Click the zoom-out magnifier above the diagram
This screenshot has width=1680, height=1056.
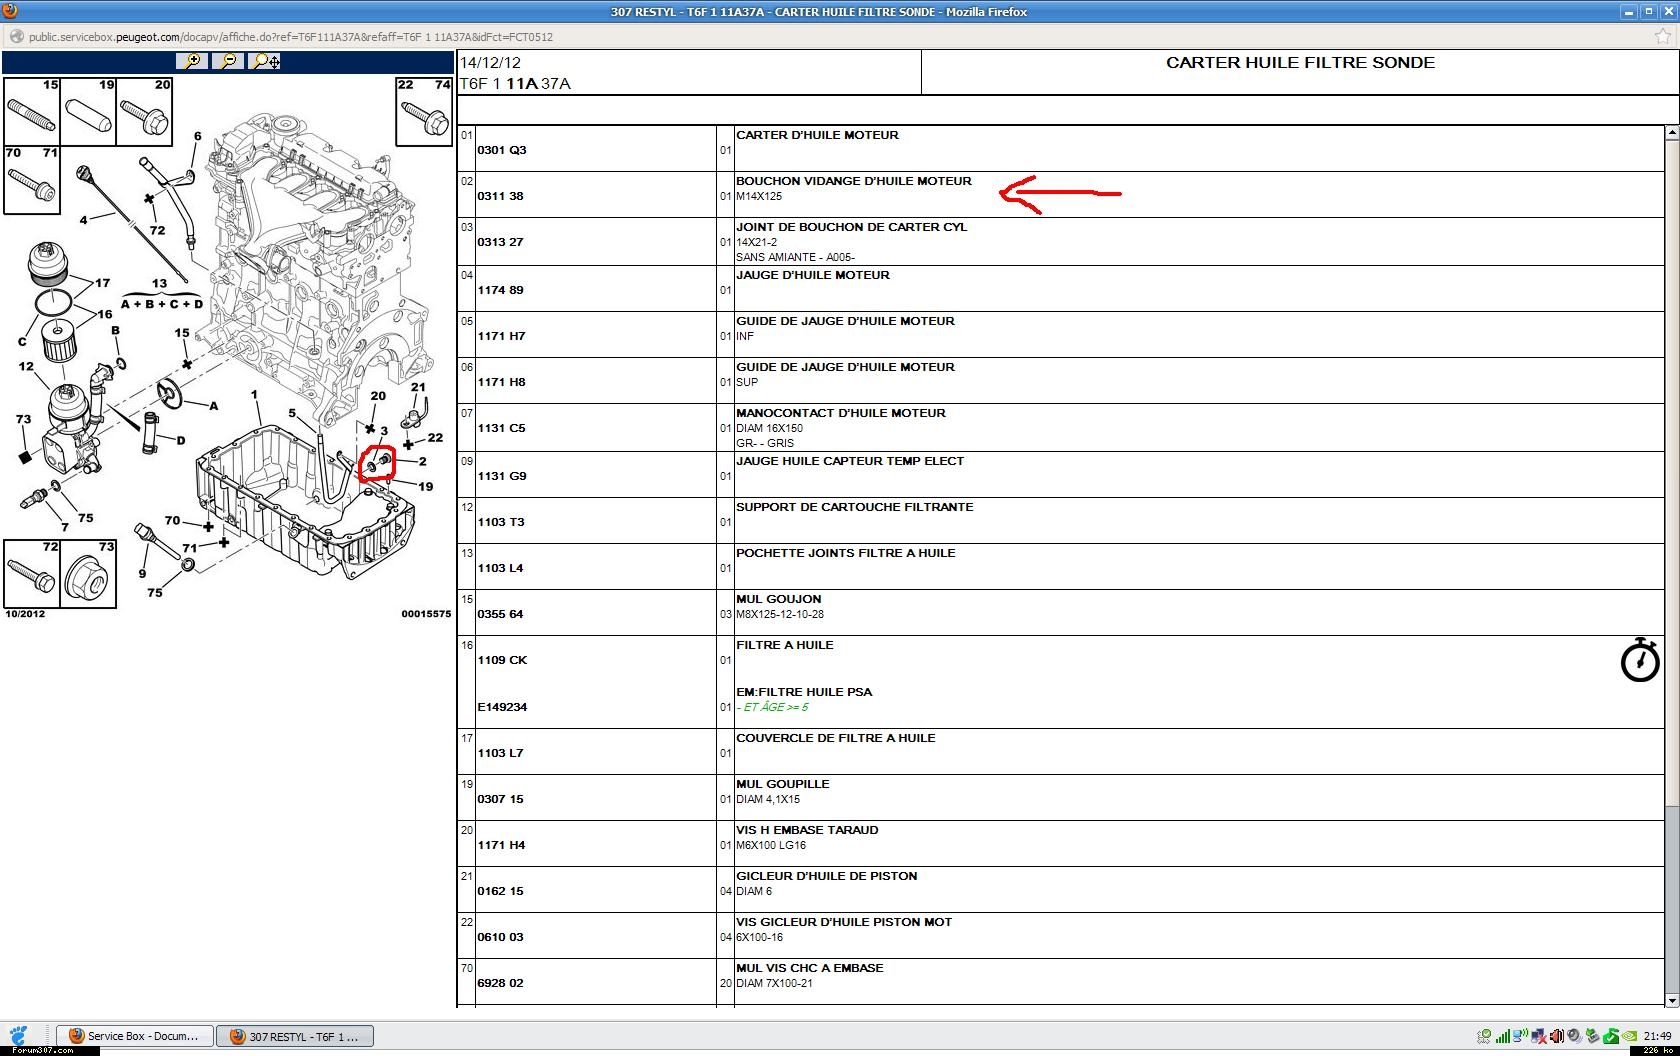tap(228, 61)
